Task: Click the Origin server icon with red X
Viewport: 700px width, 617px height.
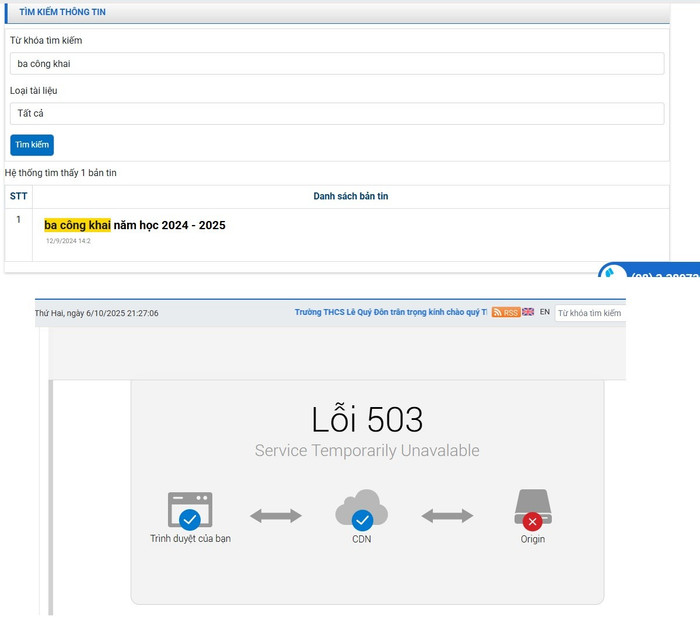Action: [532, 510]
